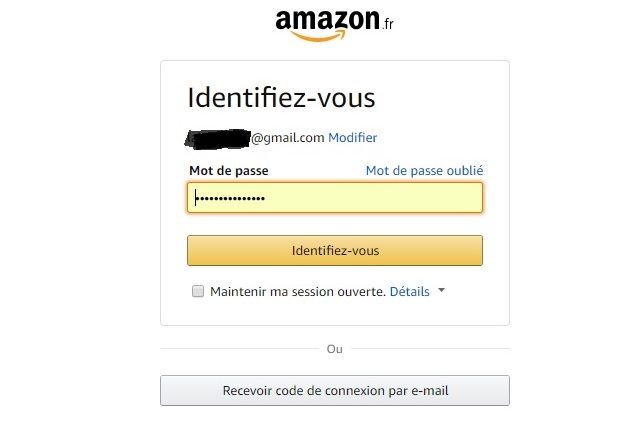Click the orange smile arrow under amazon

(319, 36)
